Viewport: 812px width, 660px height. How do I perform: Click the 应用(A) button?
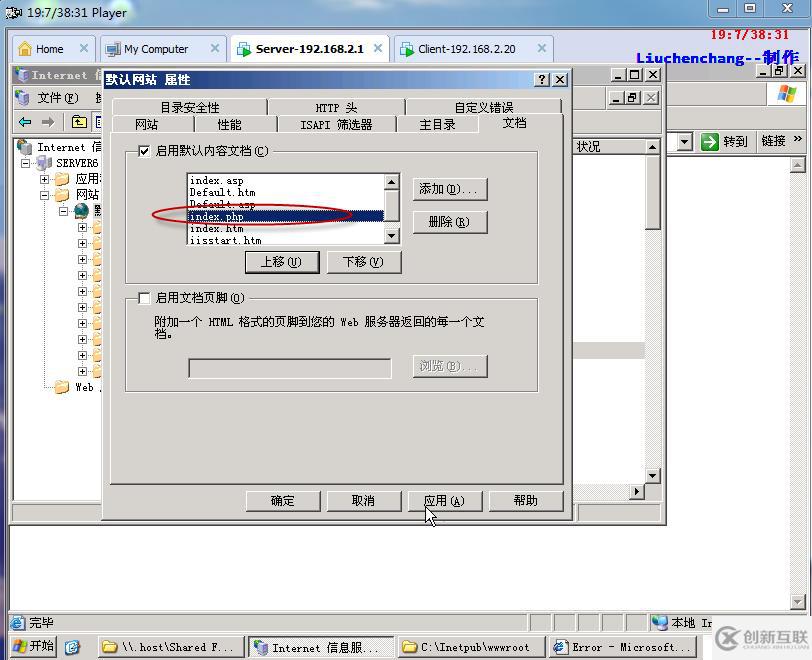point(445,501)
